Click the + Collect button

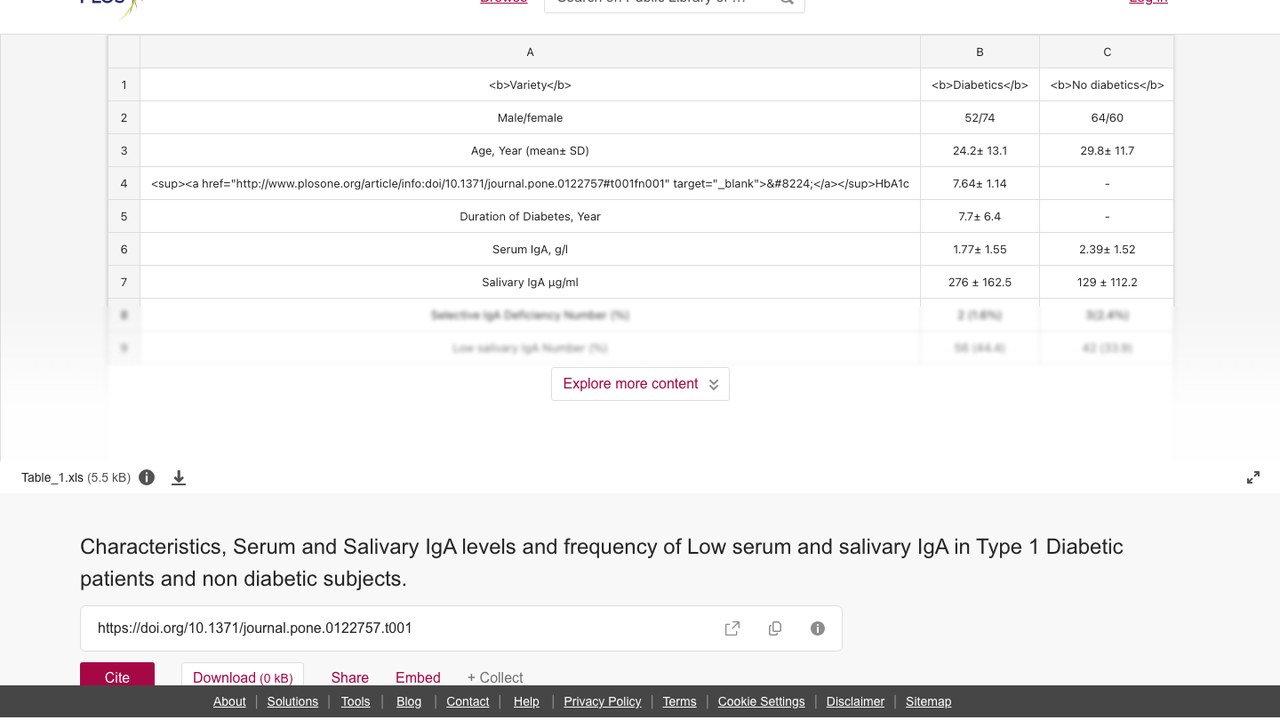tap(495, 677)
